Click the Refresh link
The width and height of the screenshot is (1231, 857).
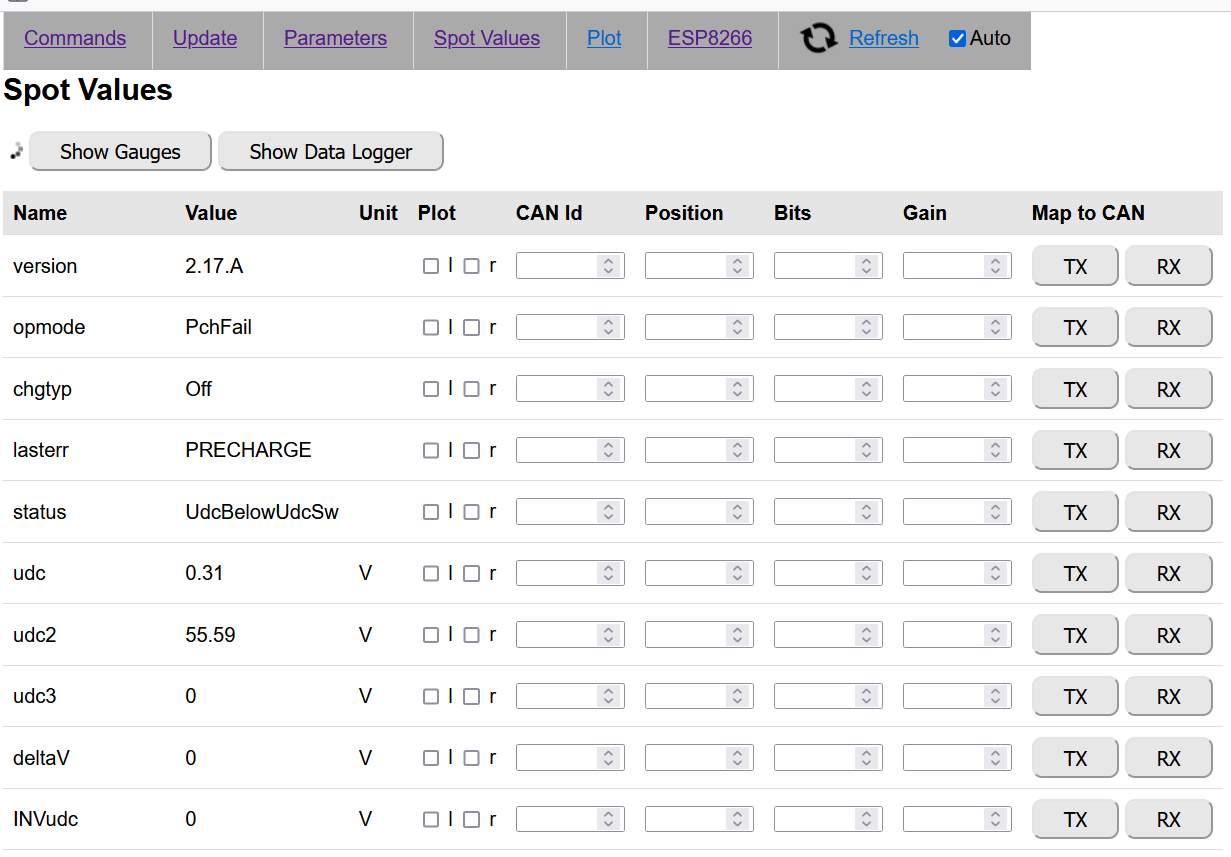point(883,39)
